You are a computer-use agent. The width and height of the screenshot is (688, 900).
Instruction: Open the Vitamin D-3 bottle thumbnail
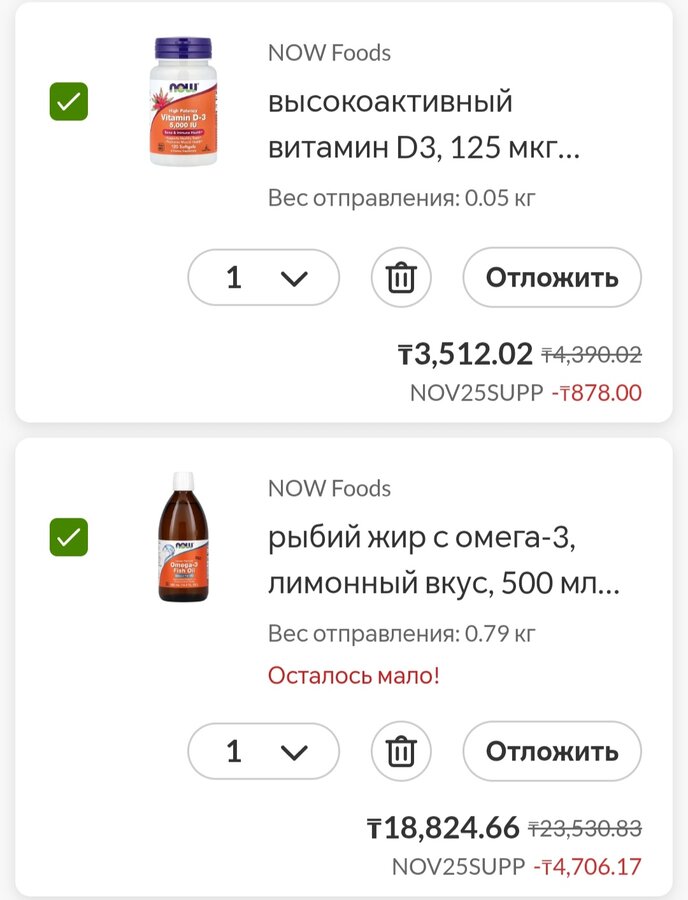point(183,101)
